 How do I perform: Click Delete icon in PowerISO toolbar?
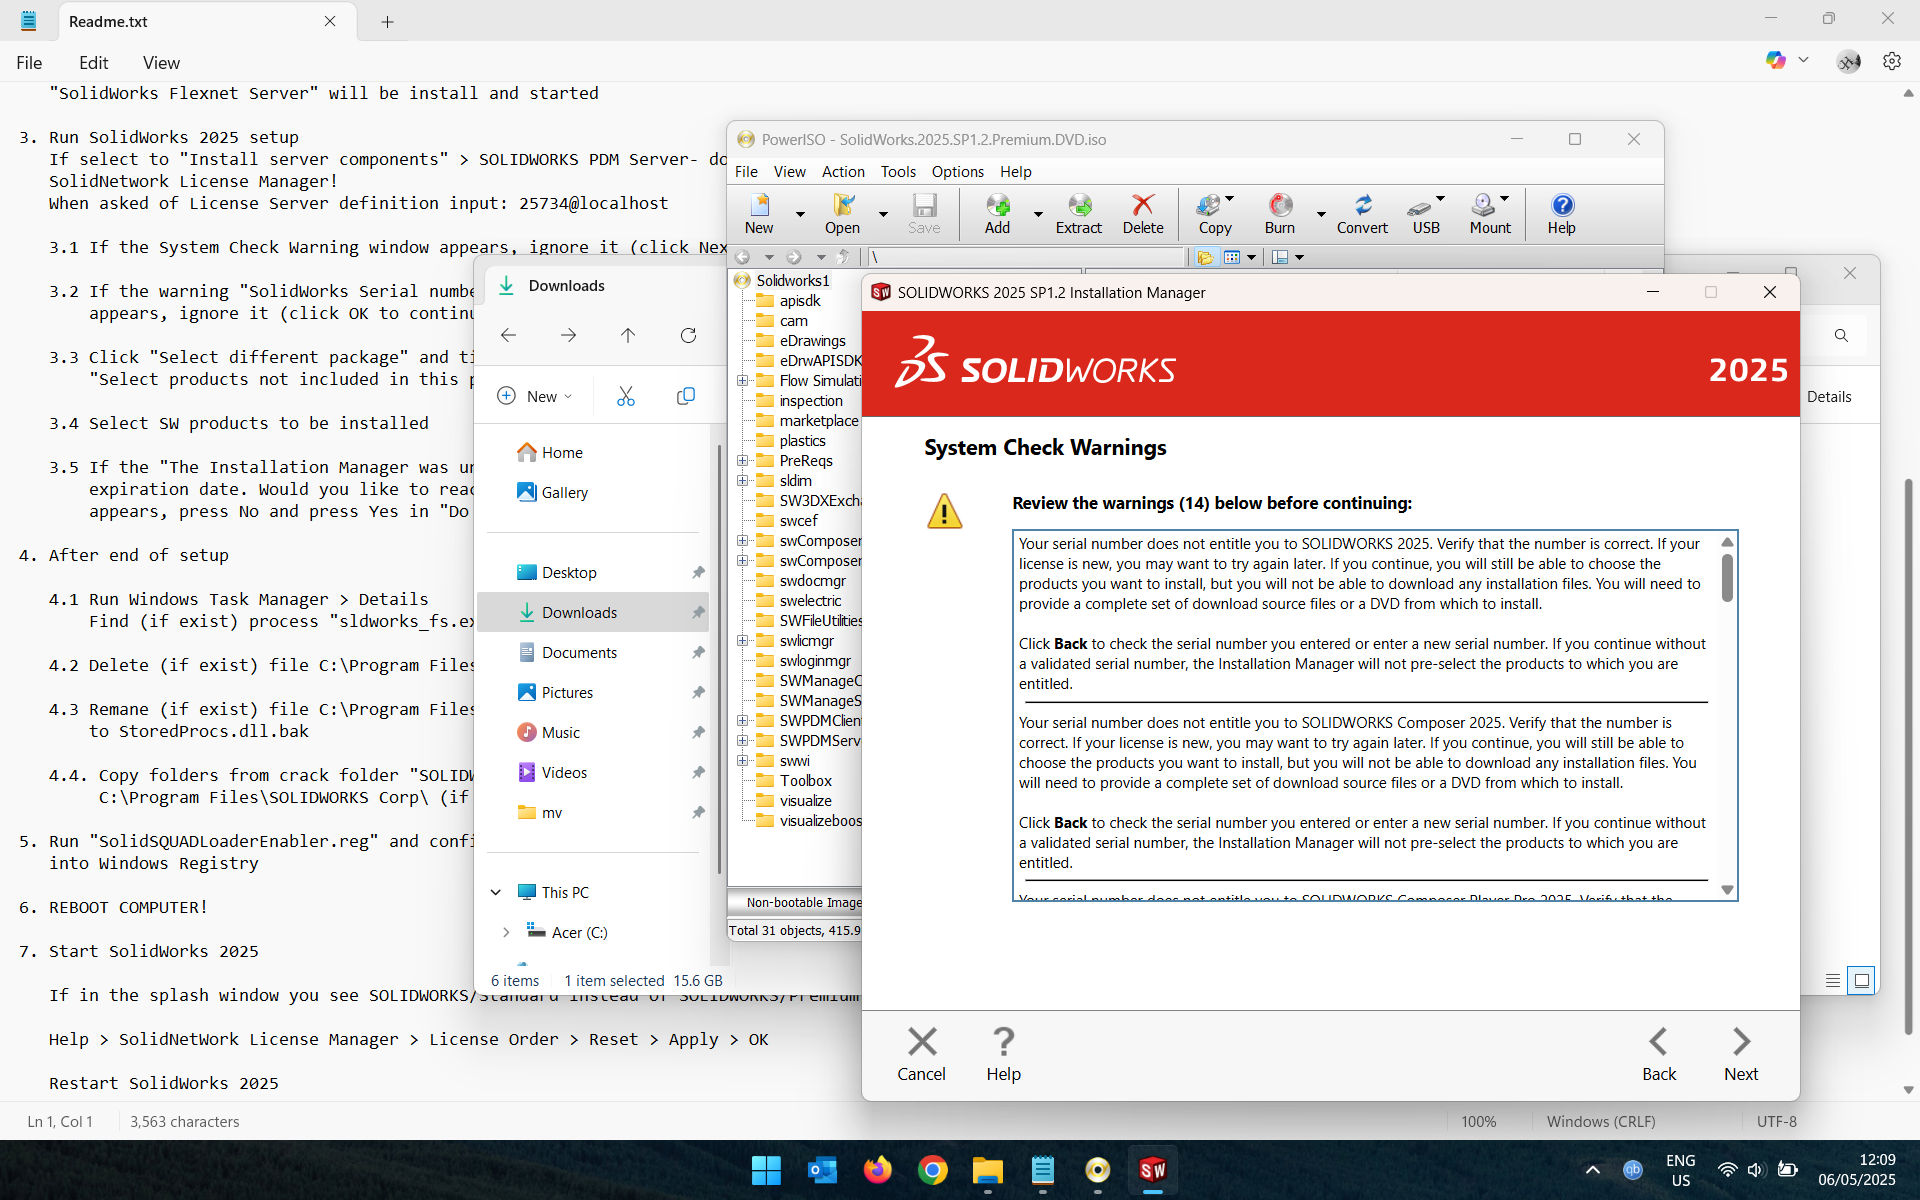point(1143,214)
